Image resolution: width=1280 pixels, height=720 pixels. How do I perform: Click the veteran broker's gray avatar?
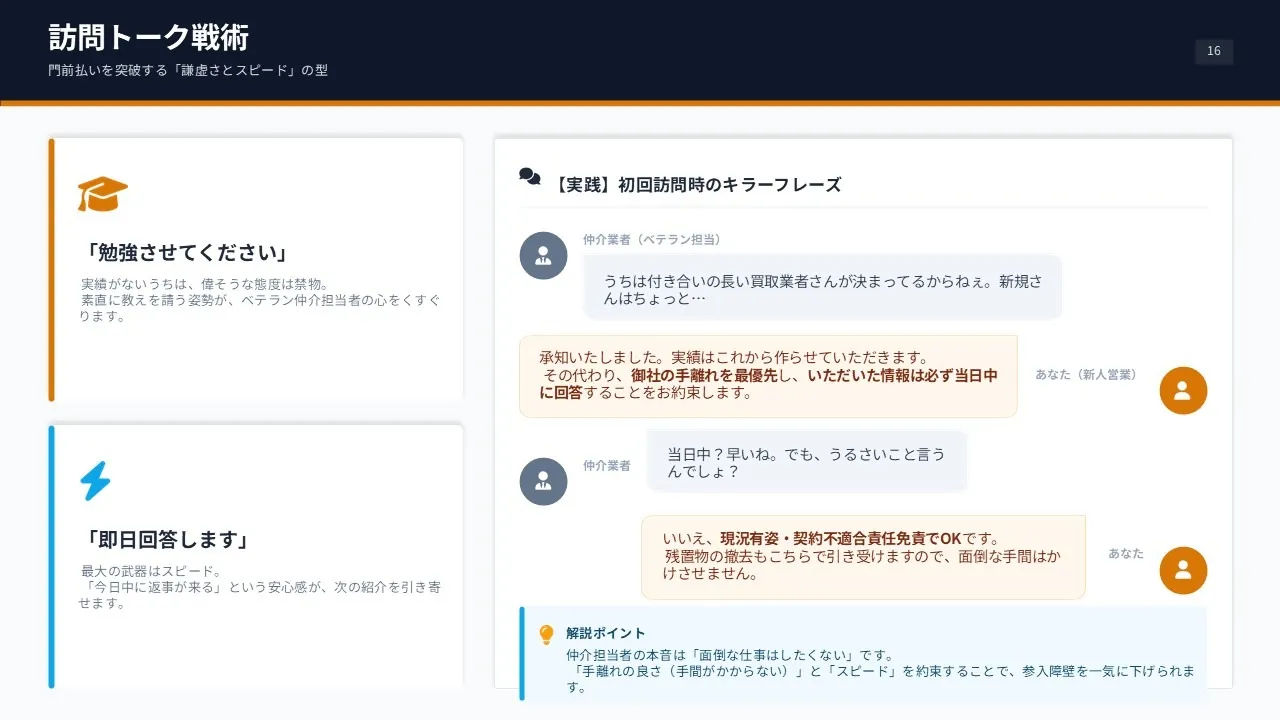(x=543, y=256)
